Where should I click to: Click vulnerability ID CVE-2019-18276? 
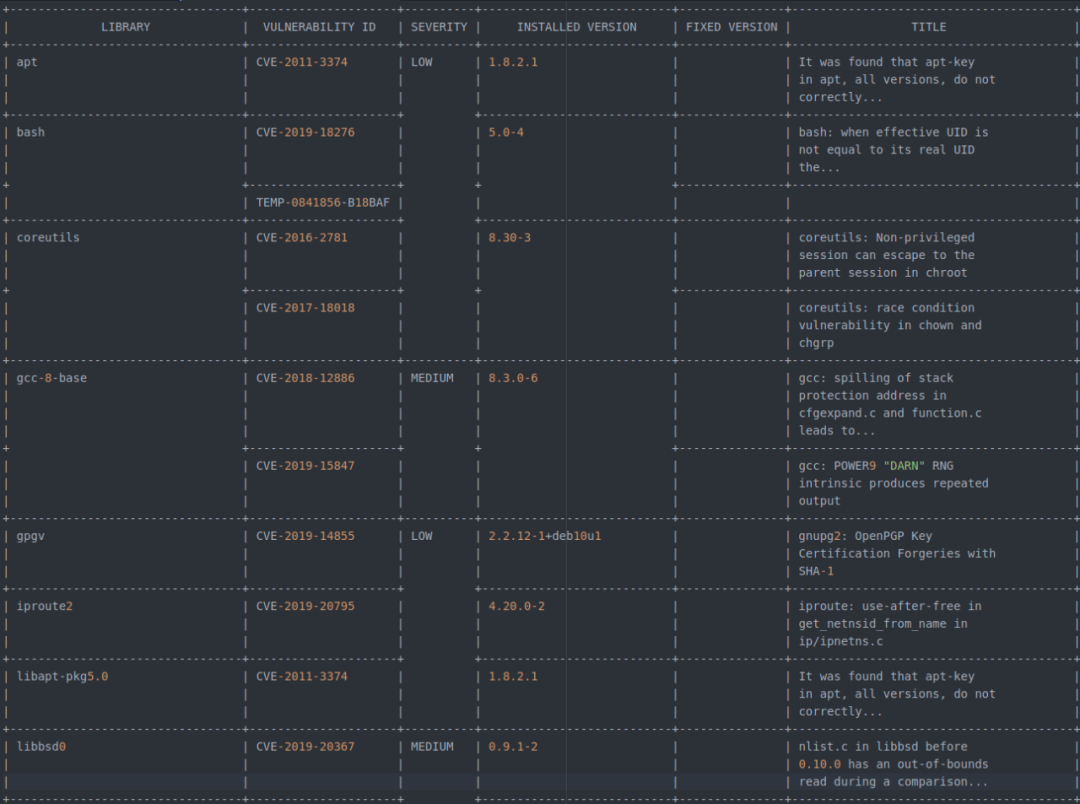(305, 132)
